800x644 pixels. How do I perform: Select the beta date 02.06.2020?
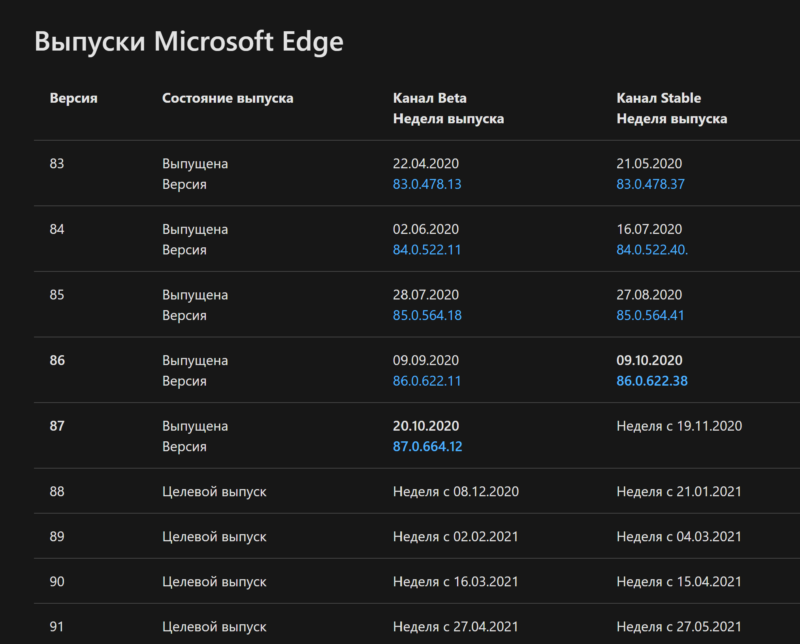(426, 229)
